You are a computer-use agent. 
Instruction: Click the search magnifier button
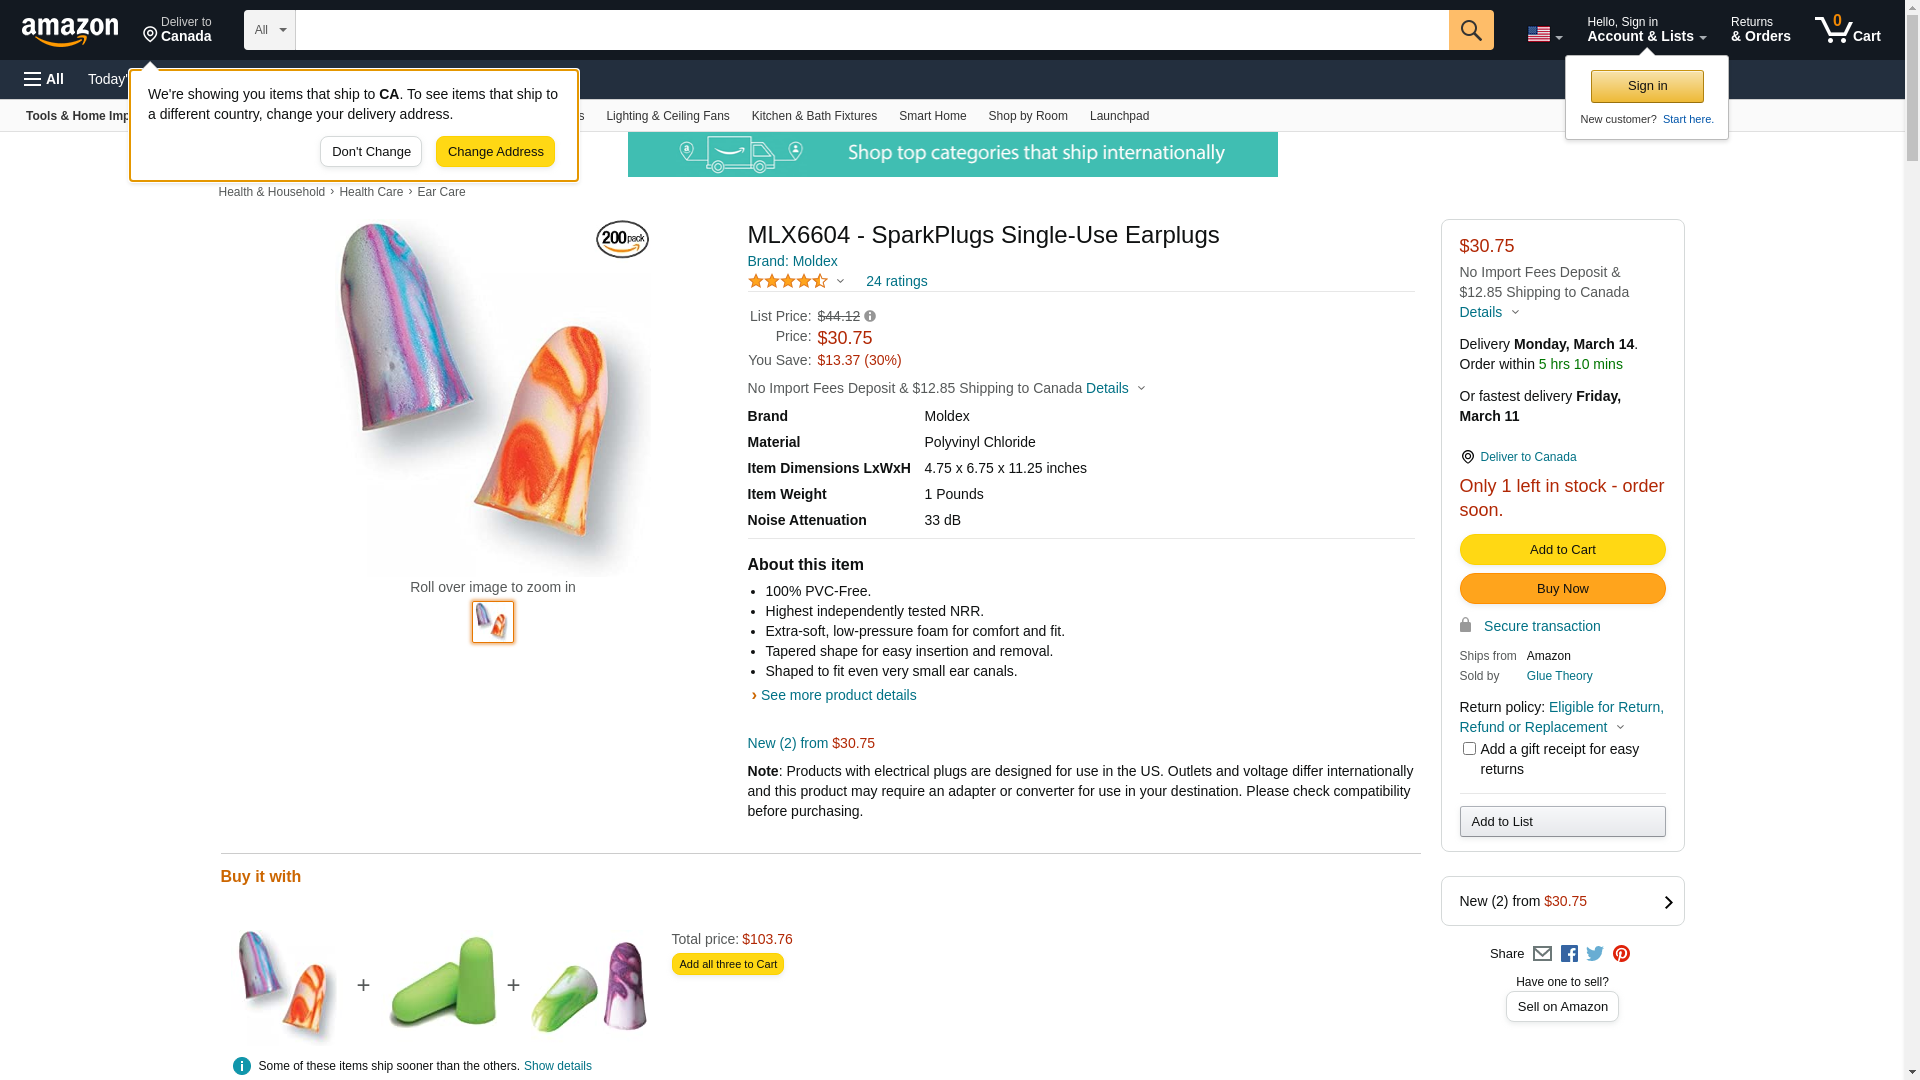1470,30
